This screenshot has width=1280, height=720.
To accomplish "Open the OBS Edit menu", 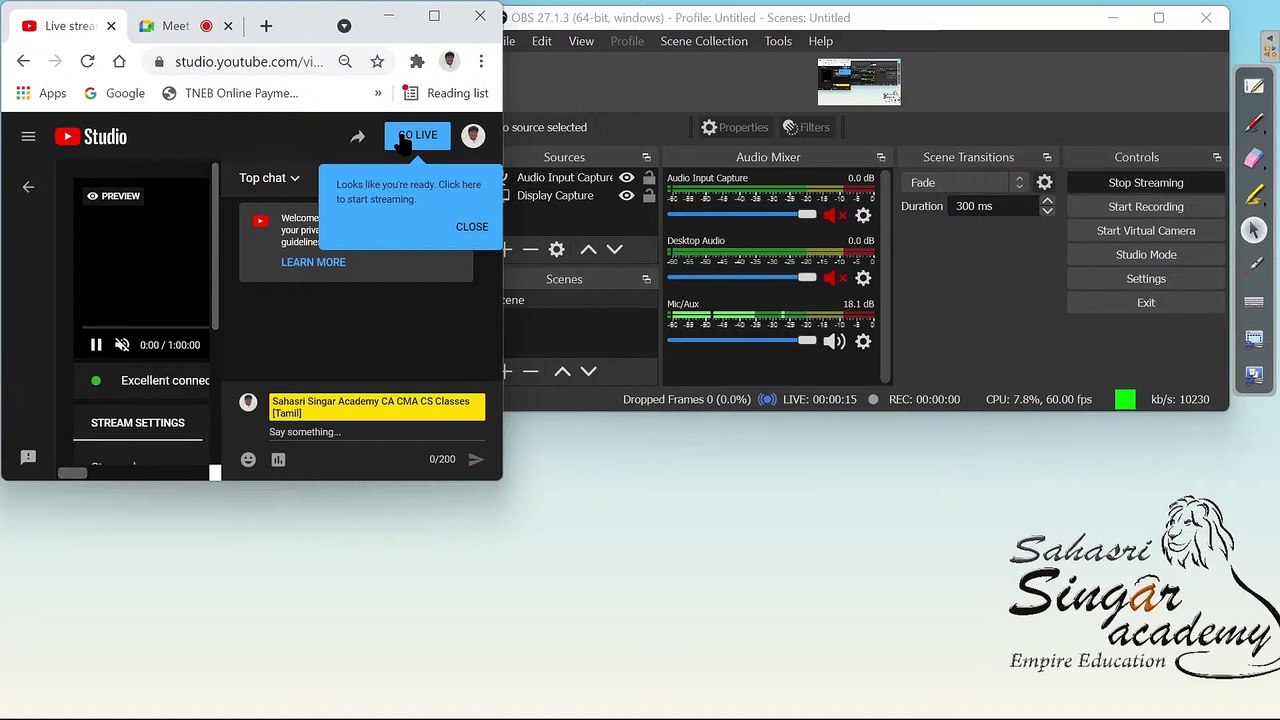I will (542, 41).
